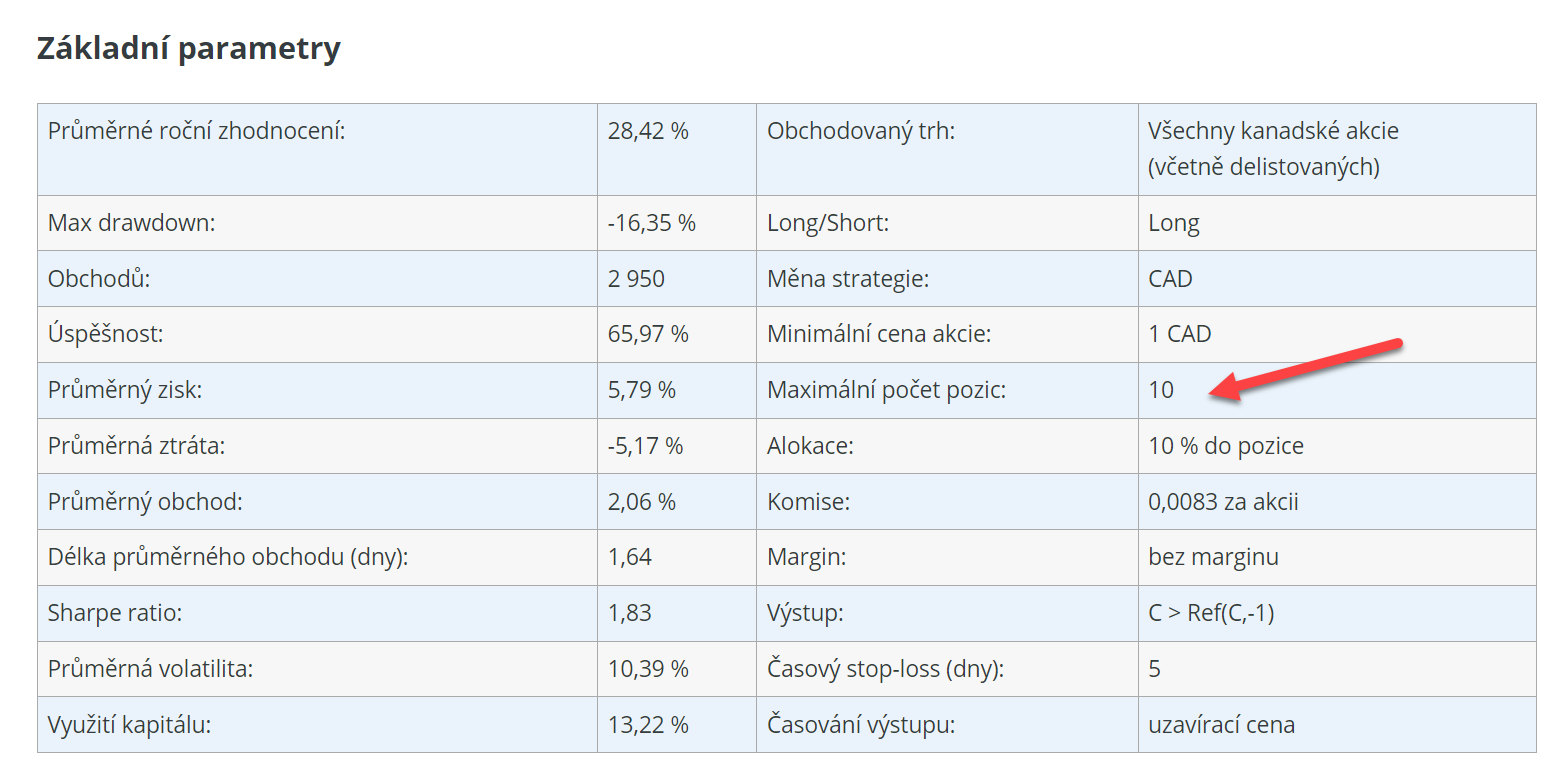Click the 'Long/Short:' label
This screenshot has height=773, width=1568.
click(x=828, y=223)
